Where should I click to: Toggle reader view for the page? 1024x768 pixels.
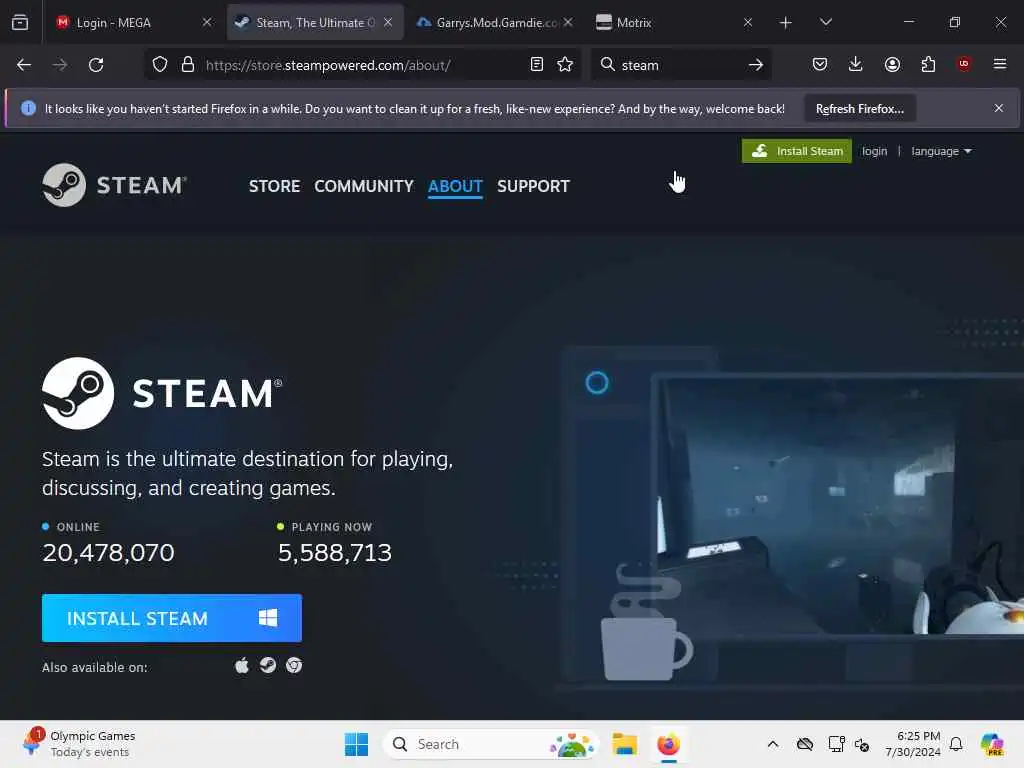point(537,65)
